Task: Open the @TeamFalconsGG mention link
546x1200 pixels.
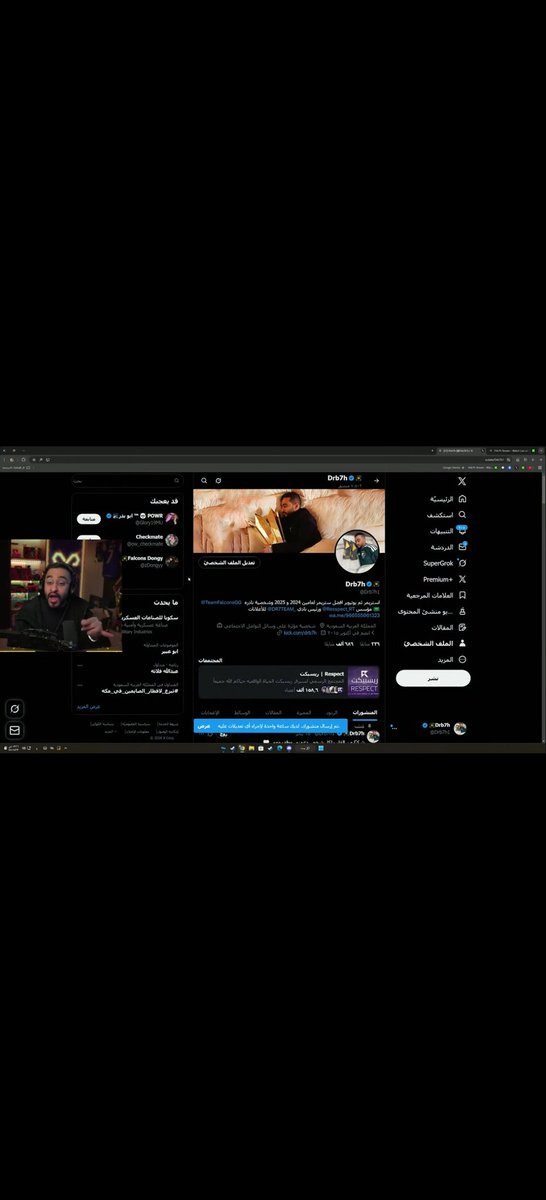Action: pos(221,603)
